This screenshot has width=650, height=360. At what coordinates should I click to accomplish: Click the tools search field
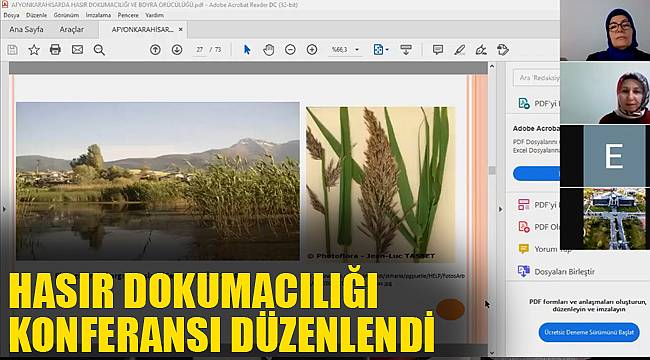(x=536, y=78)
